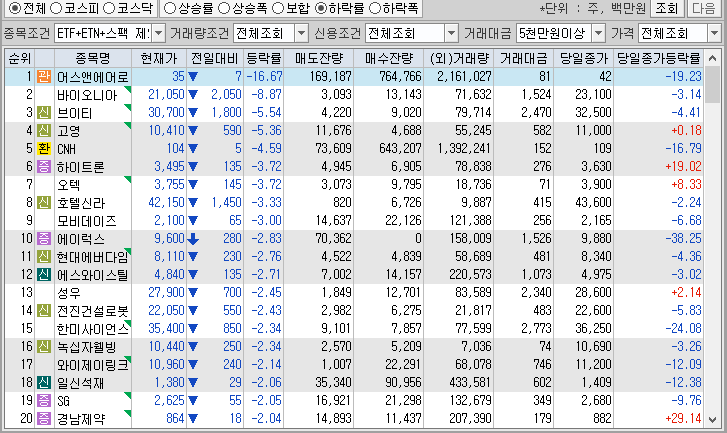Click the 증 badge icon beside 에이럭스
This screenshot has width=727, height=433.
(x=44, y=238)
